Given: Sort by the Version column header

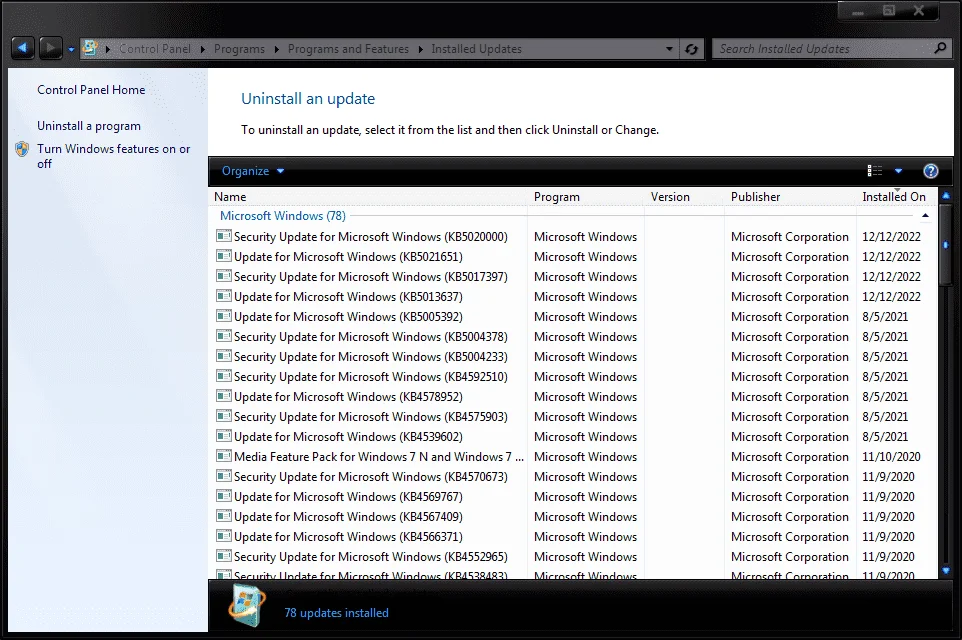Looking at the screenshot, I should click(684, 197).
